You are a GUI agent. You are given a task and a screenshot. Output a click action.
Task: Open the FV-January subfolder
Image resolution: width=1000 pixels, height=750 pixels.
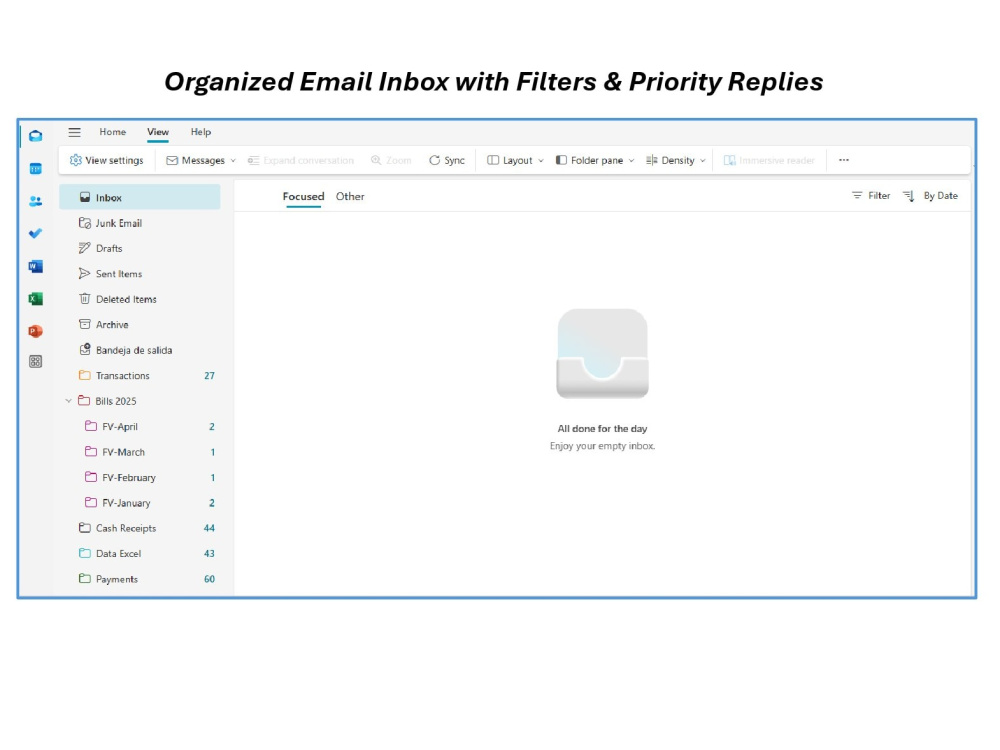coord(140,503)
